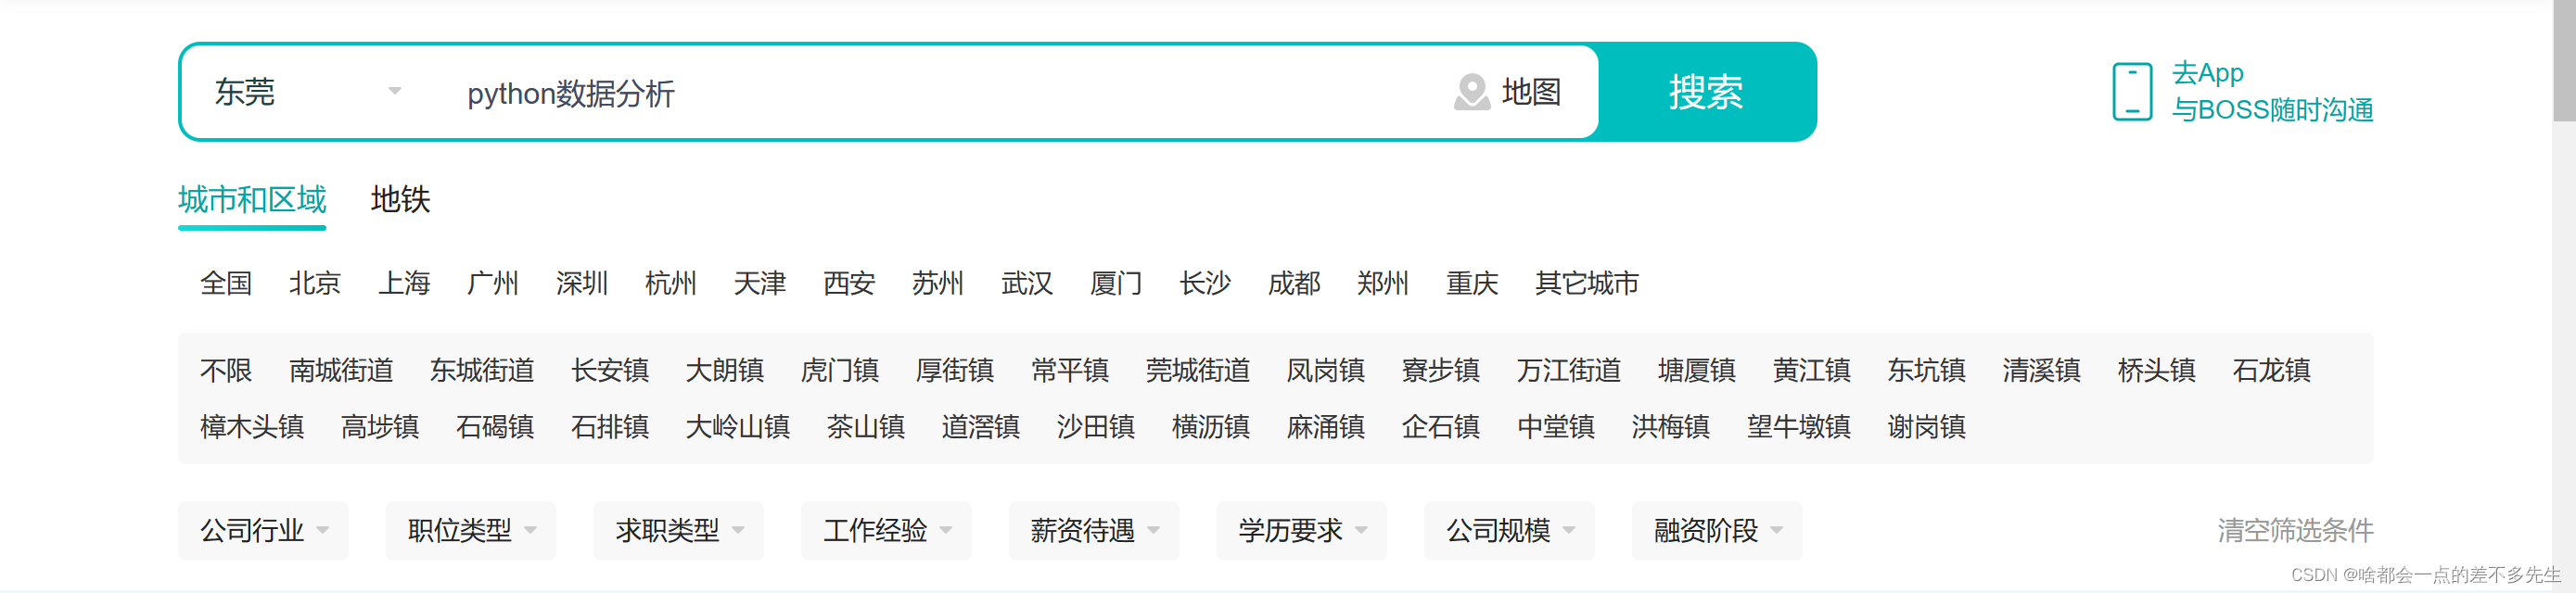The image size is (2576, 593).
Task: Expand the 求职类型 filter dropdown
Action: 679,530
